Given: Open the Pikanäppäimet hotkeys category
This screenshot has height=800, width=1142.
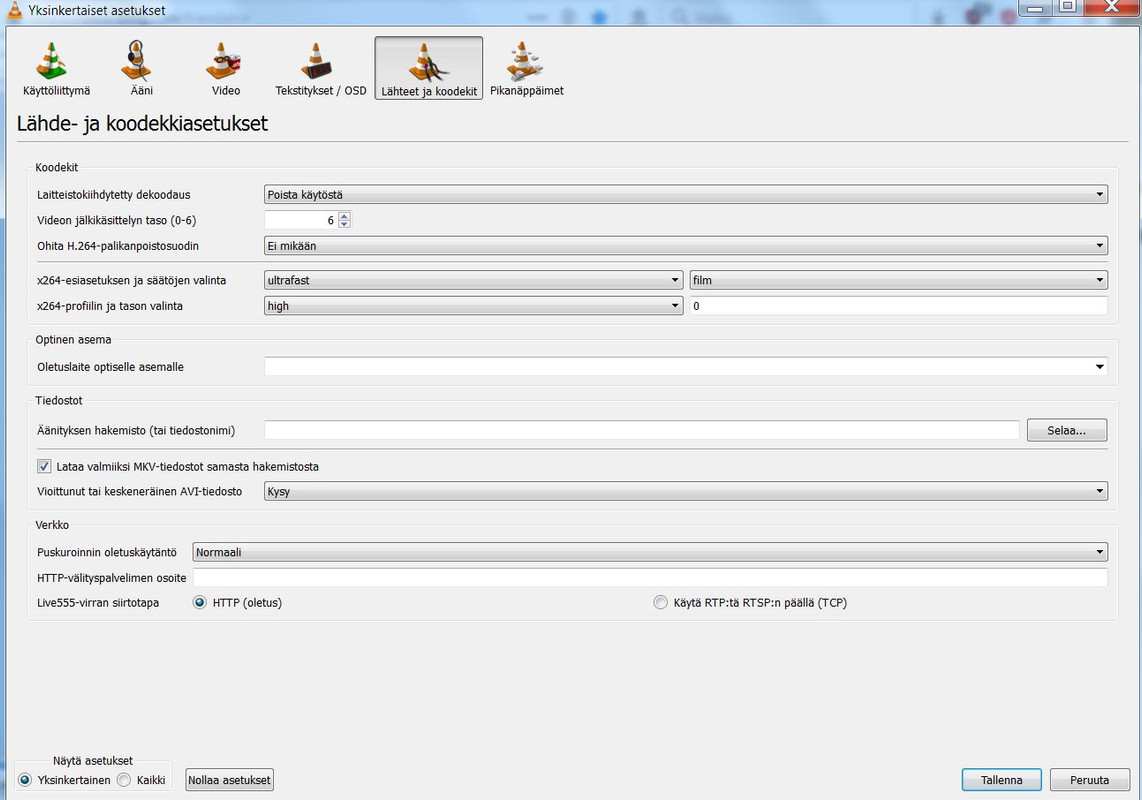Looking at the screenshot, I should (x=527, y=68).
